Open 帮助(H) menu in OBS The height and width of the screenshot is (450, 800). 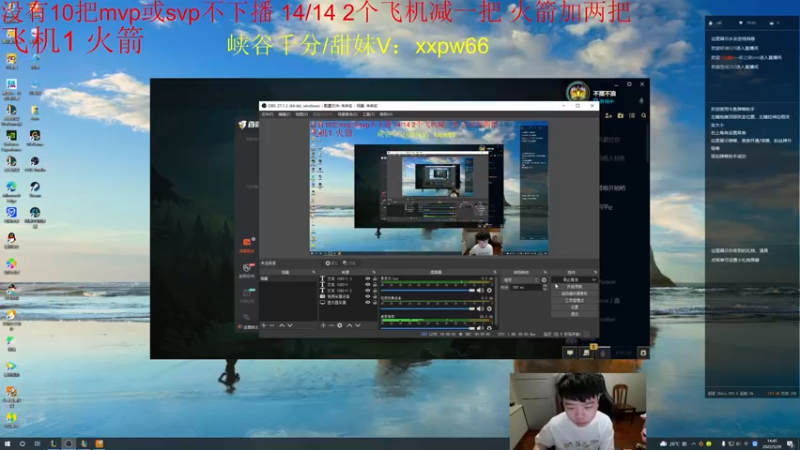[386, 114]
